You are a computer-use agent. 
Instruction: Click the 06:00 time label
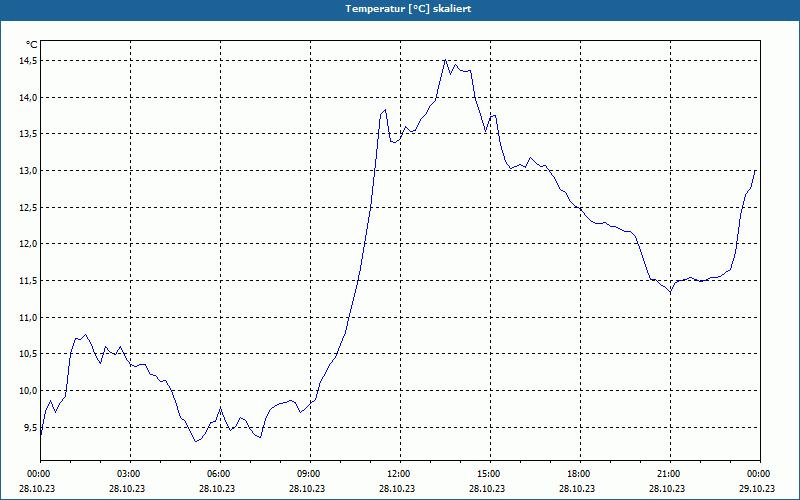tap(220, 474)
